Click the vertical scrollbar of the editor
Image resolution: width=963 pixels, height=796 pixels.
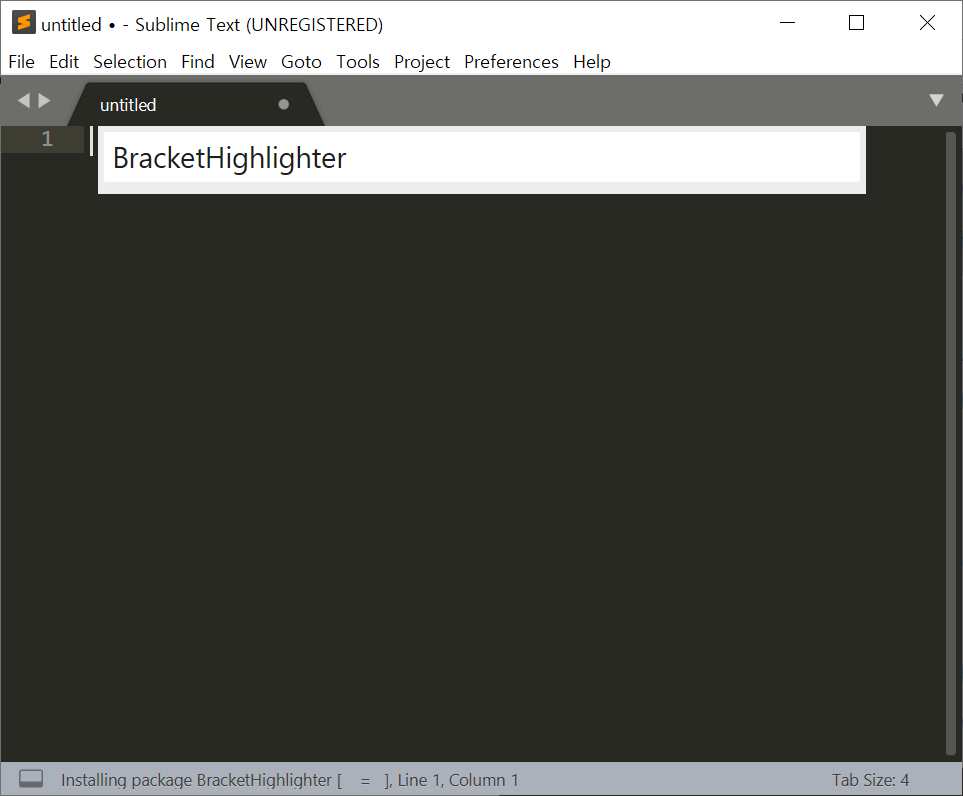(x=951, y=443)
